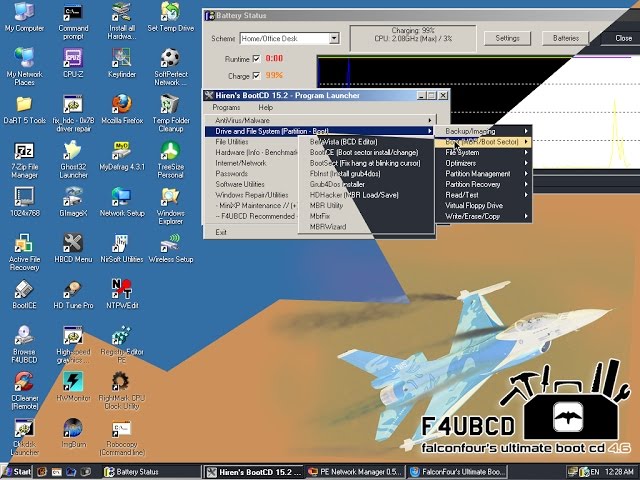Switch to FalconFour's Ultimate Boot taskbar button
Image resolution: width=640 pixels, height=480 pixels.
457,472
